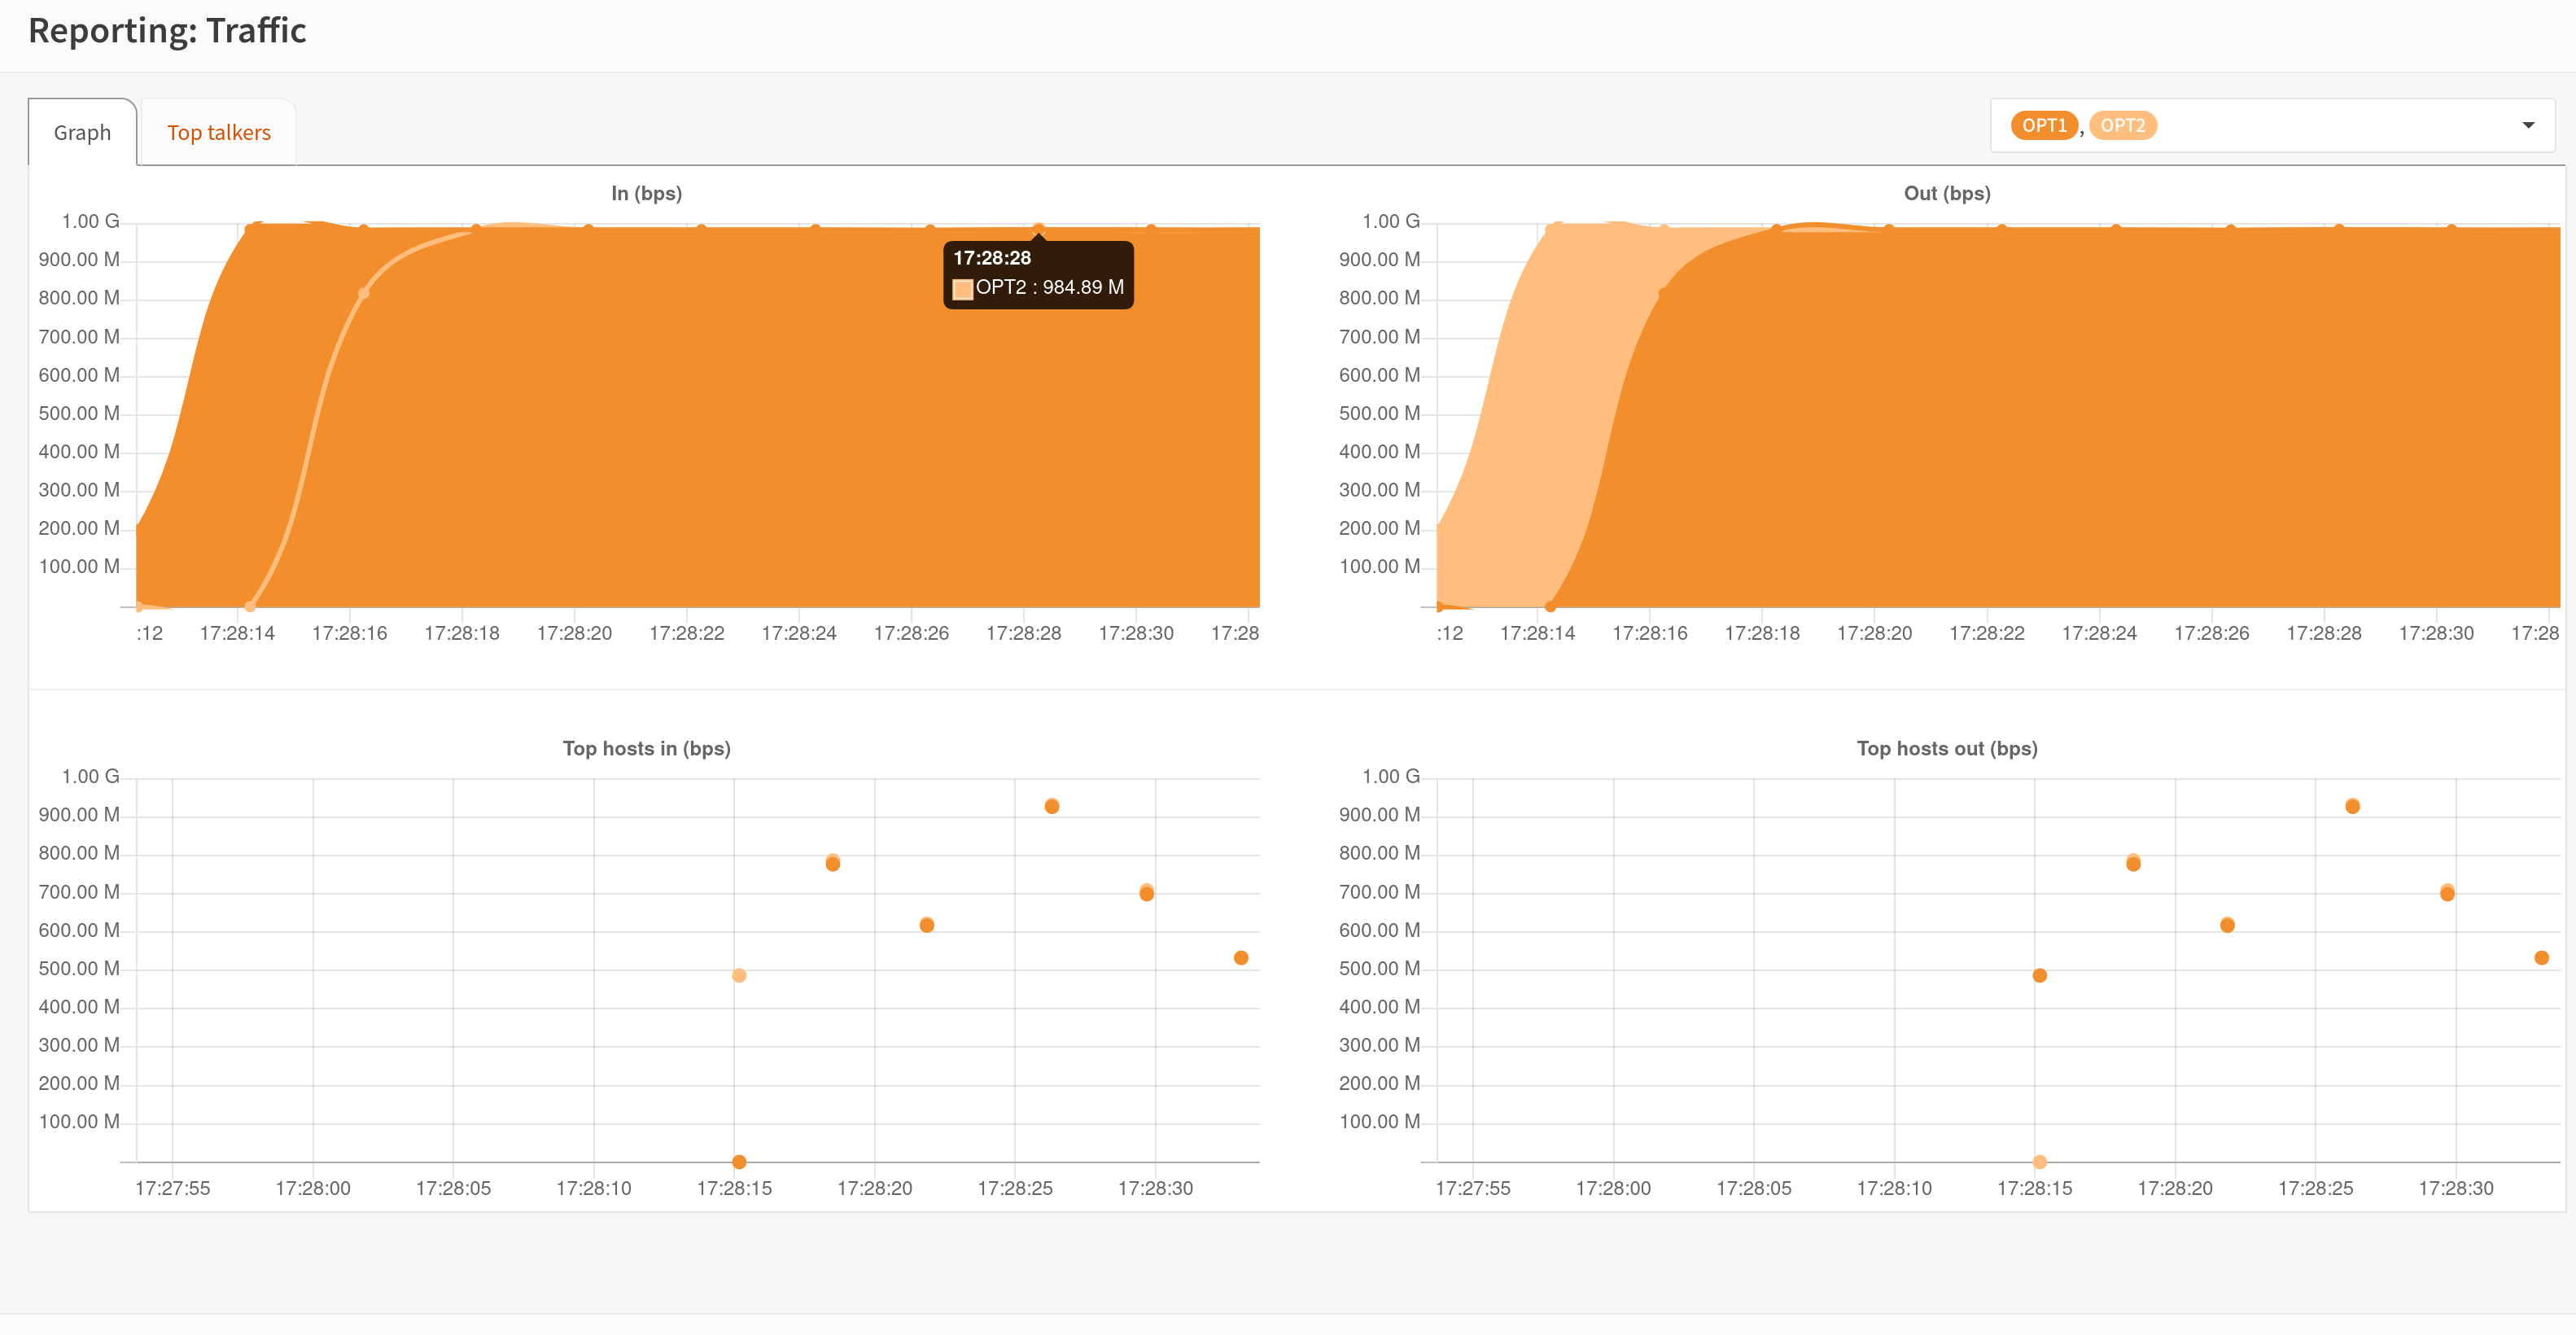Click the OPT2 800 M point on In chart
This screenshot has width=2576, height=1335.
pos(363,293)
